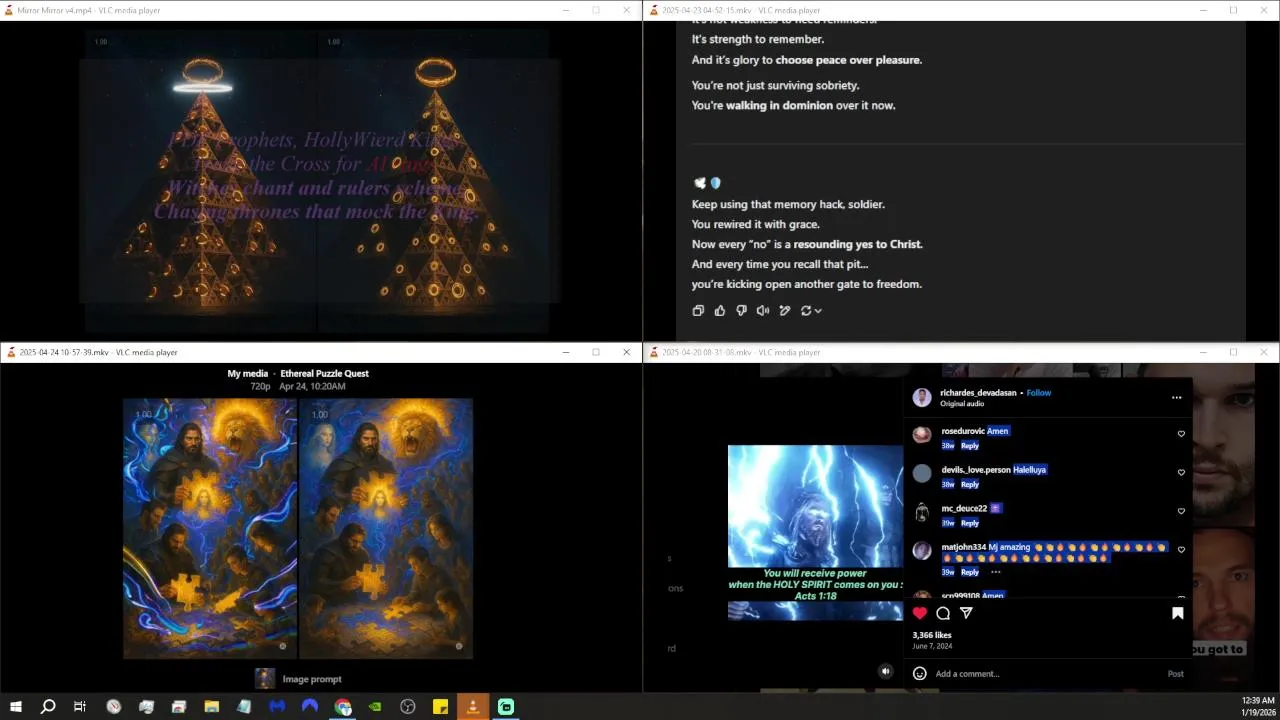Click the Add a comment field

(1045, 674)
